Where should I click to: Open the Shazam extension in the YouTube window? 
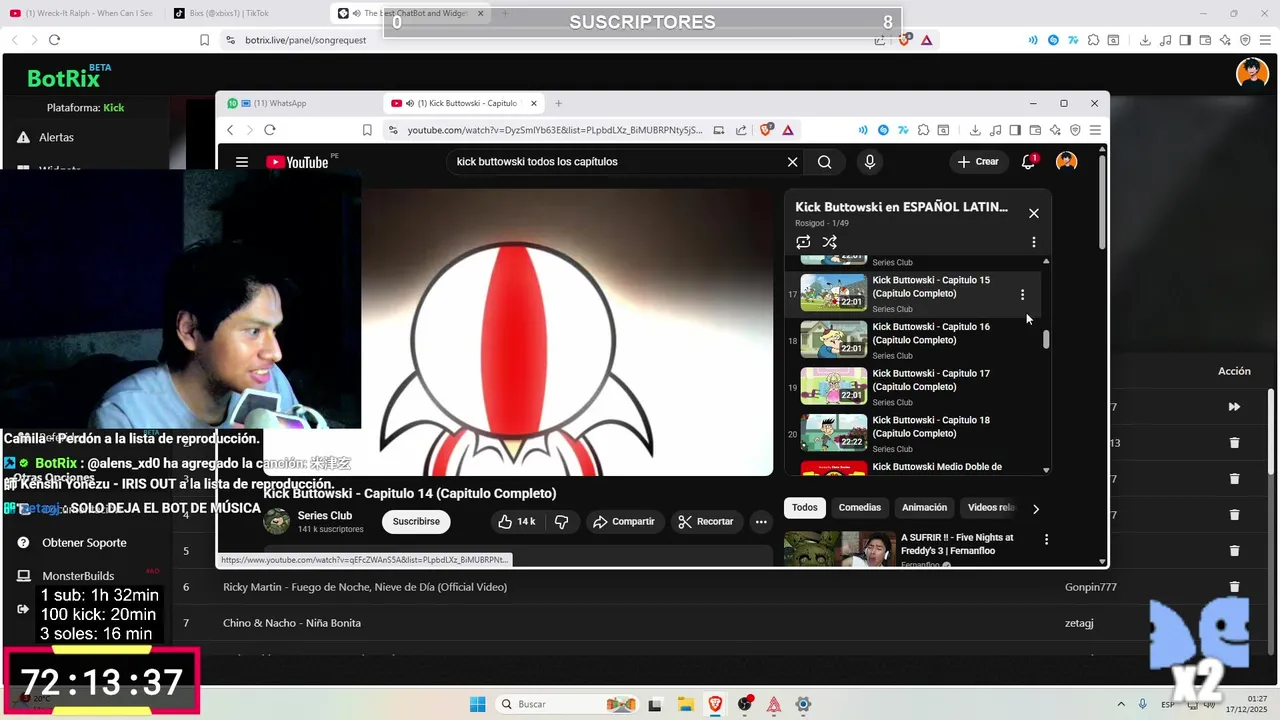coord(883,130)
